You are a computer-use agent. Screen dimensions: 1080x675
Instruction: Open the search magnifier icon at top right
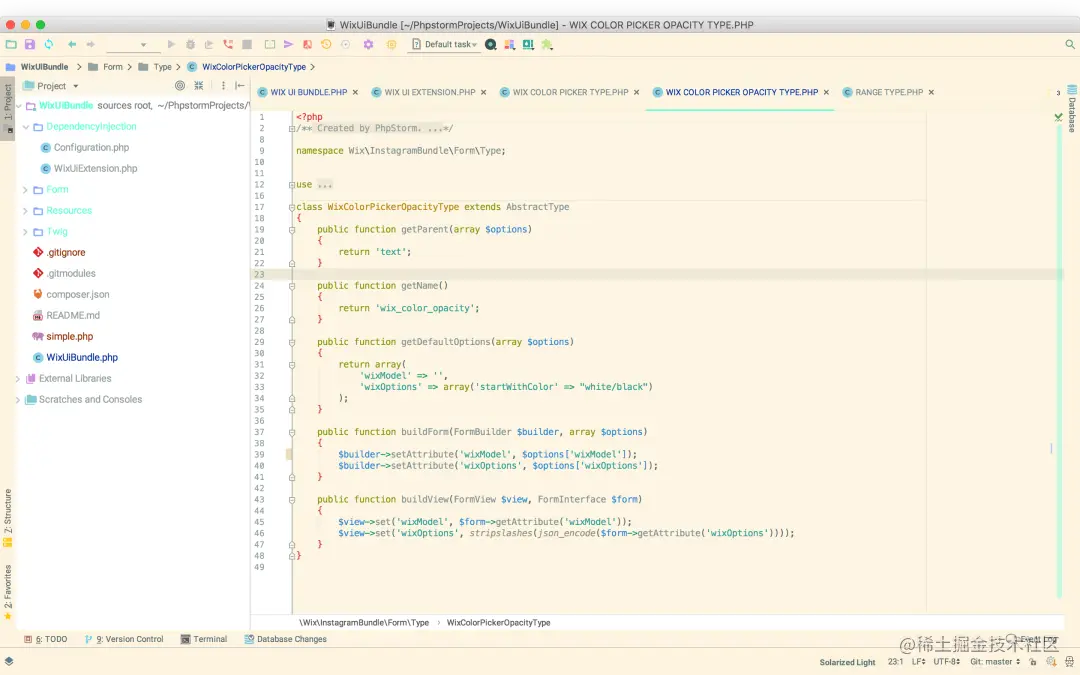point(1070,44)
